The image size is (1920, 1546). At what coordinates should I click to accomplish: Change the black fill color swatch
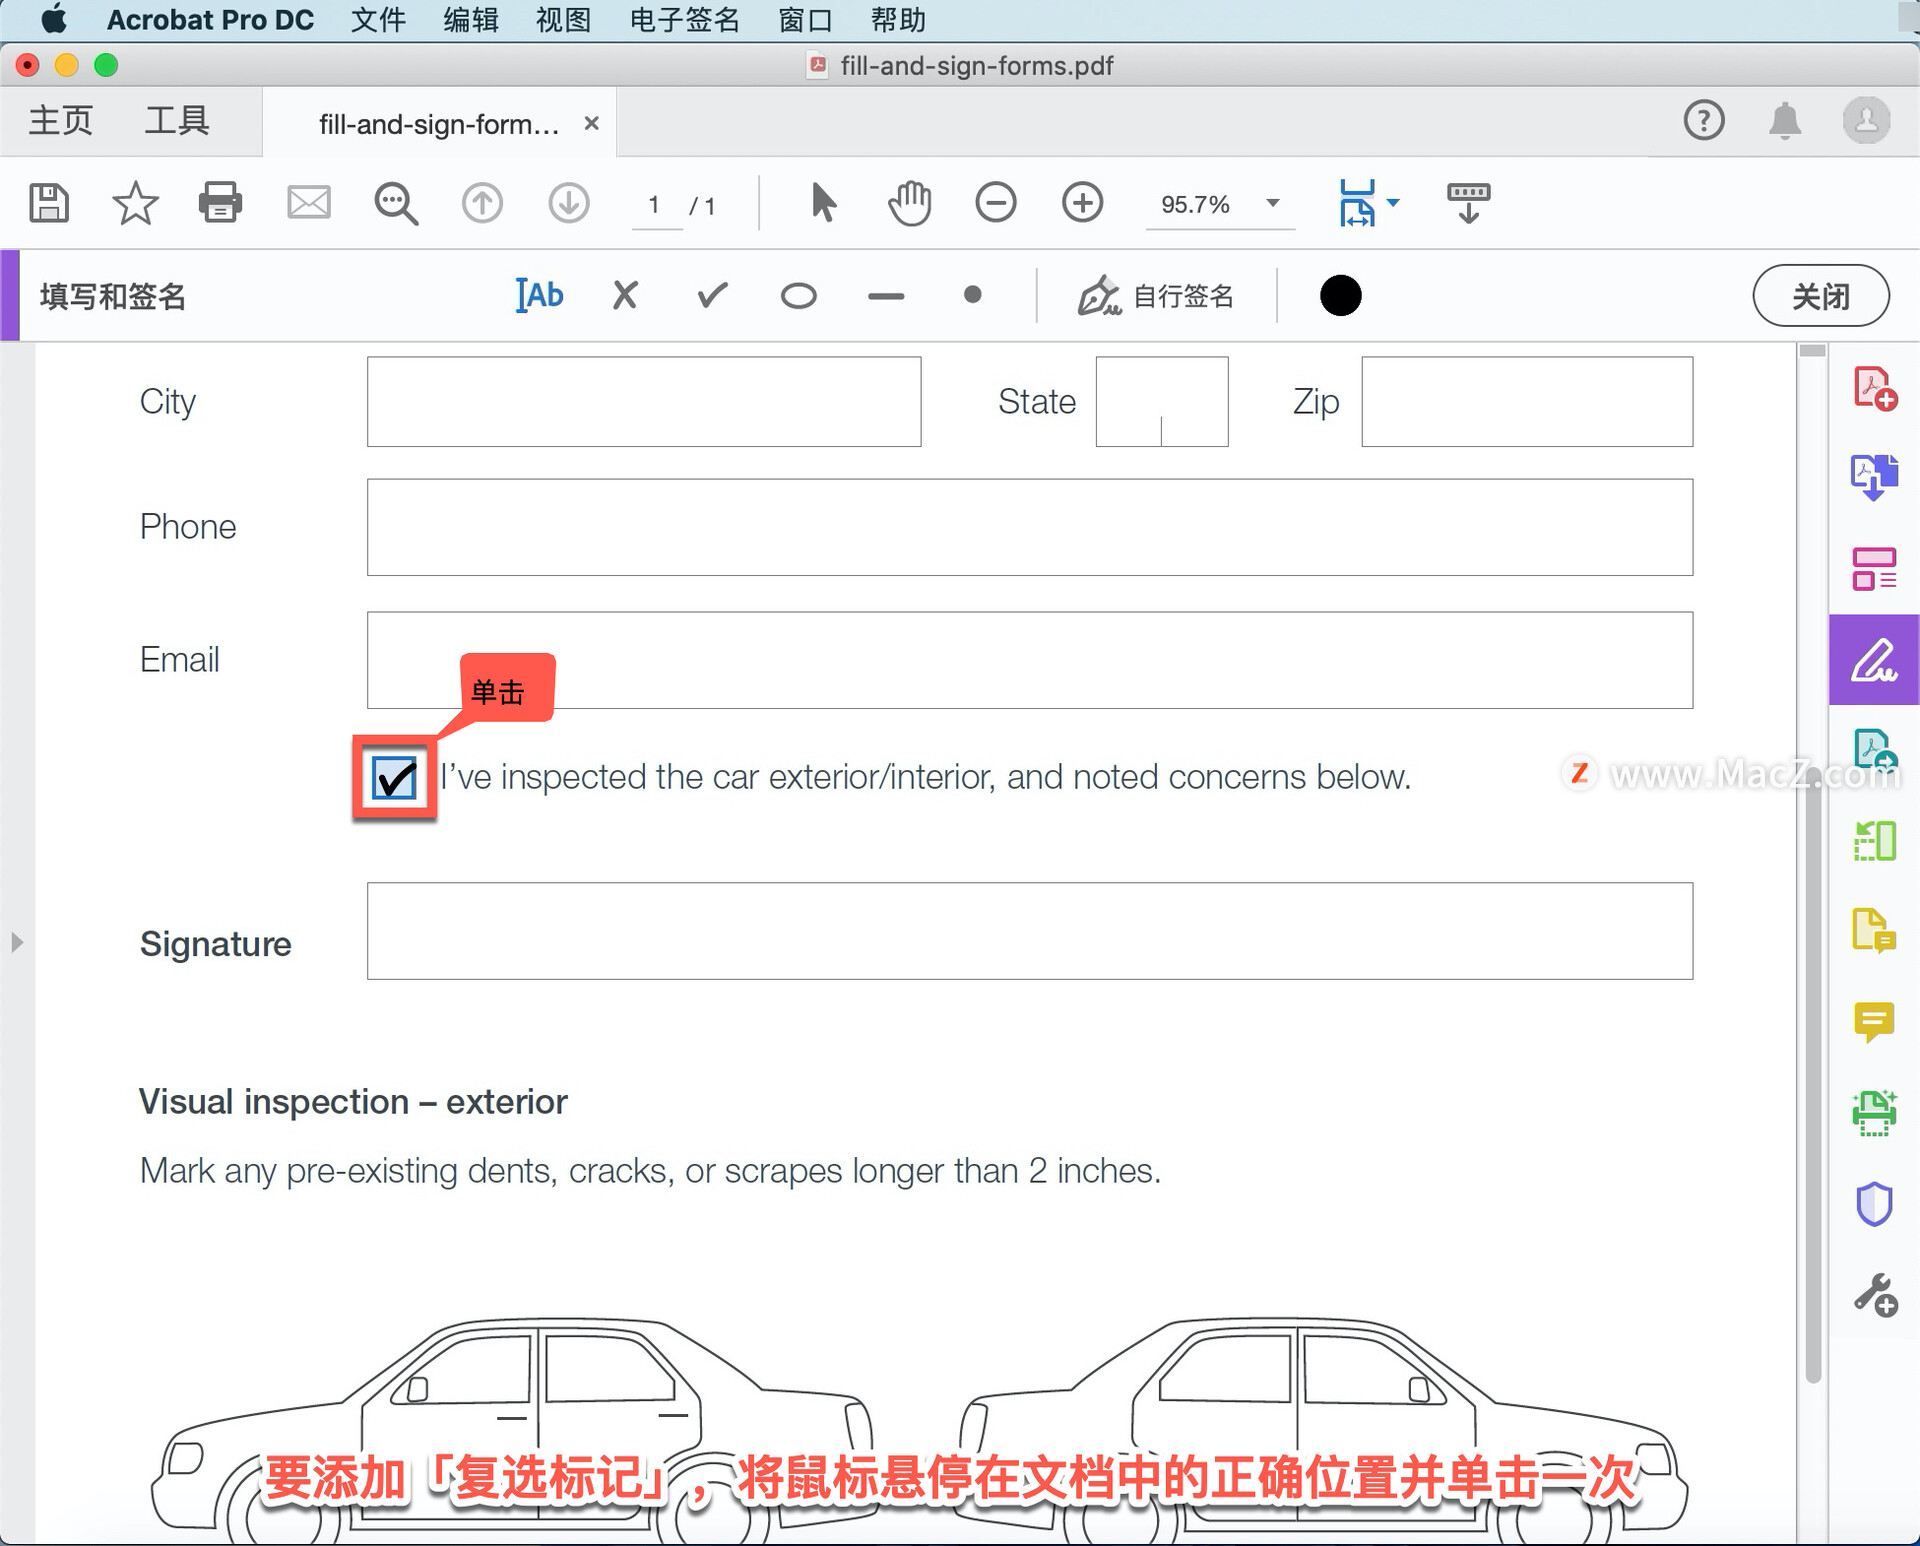(1340, 295)
